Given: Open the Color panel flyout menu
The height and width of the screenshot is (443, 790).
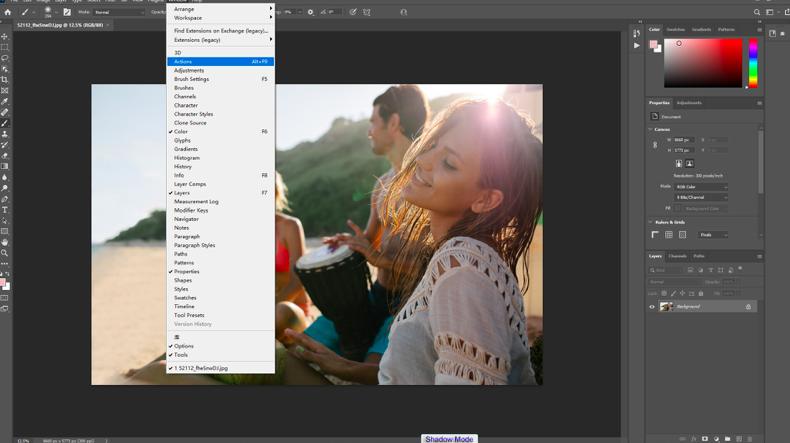Looking at the screenshot, I should [x=759, y=30].
